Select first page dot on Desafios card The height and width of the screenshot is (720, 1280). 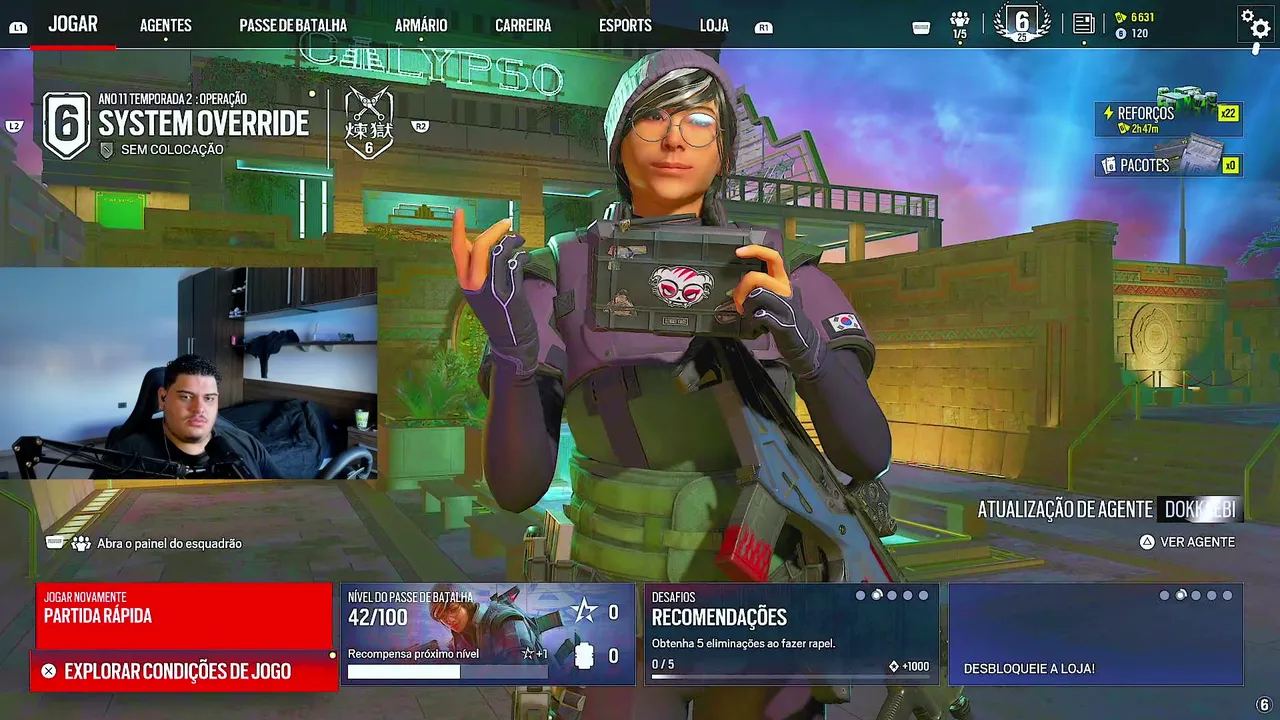point(861,595)
